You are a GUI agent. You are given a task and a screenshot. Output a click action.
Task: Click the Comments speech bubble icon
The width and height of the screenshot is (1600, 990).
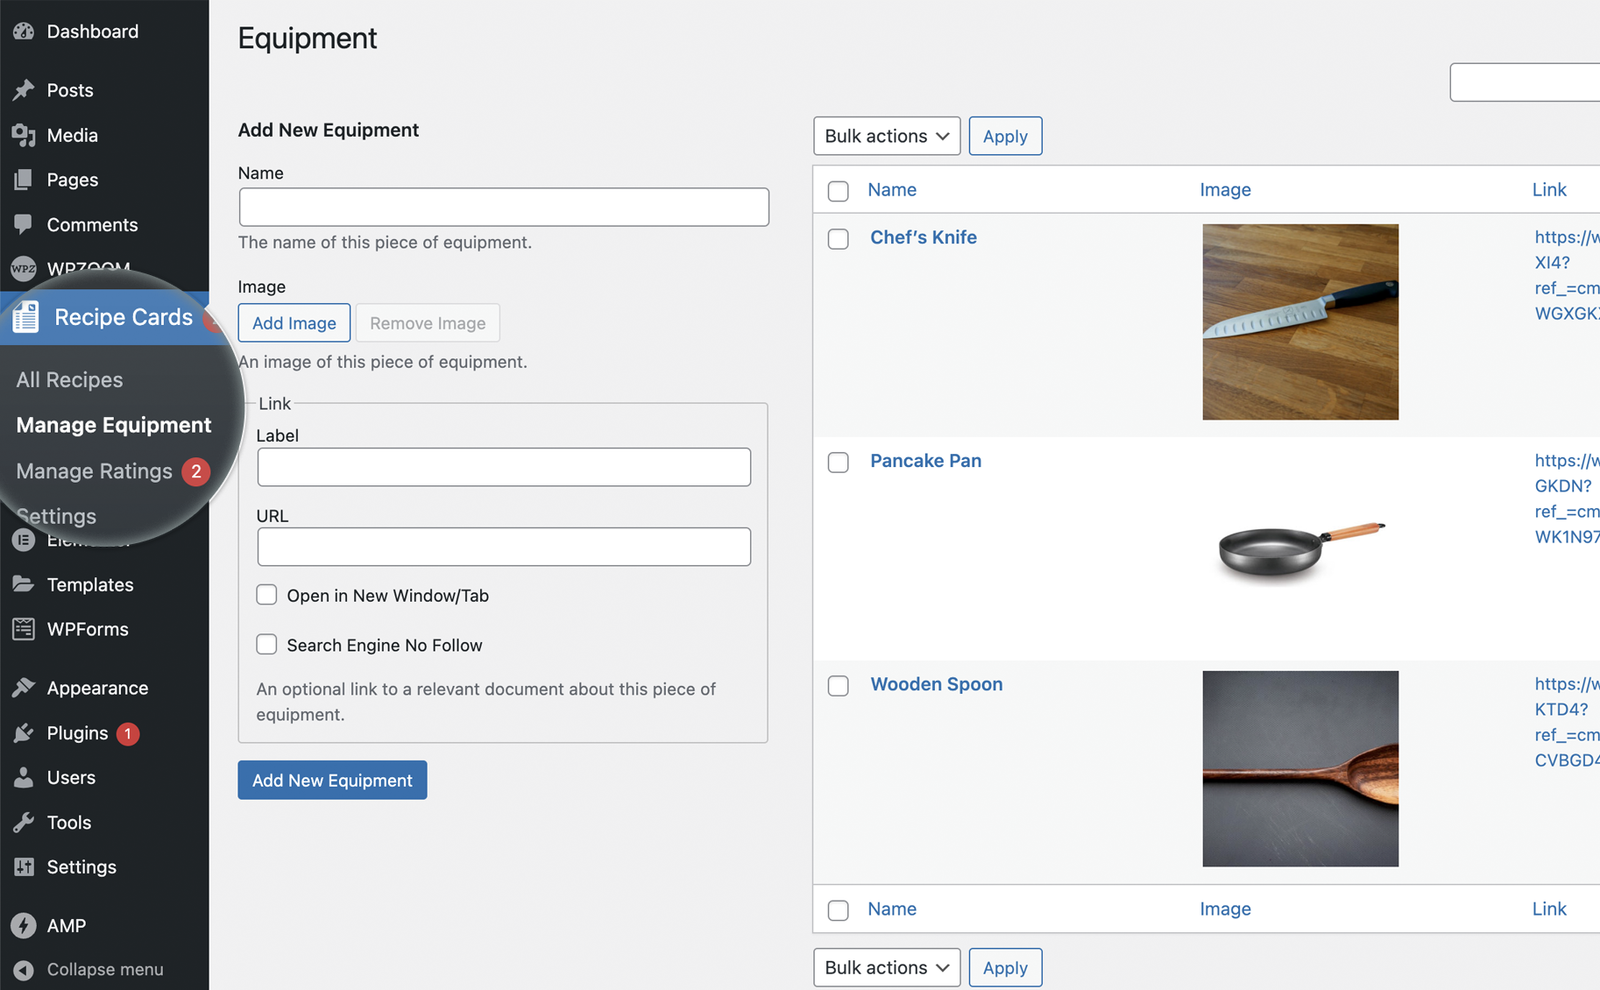tap(24, 224)
